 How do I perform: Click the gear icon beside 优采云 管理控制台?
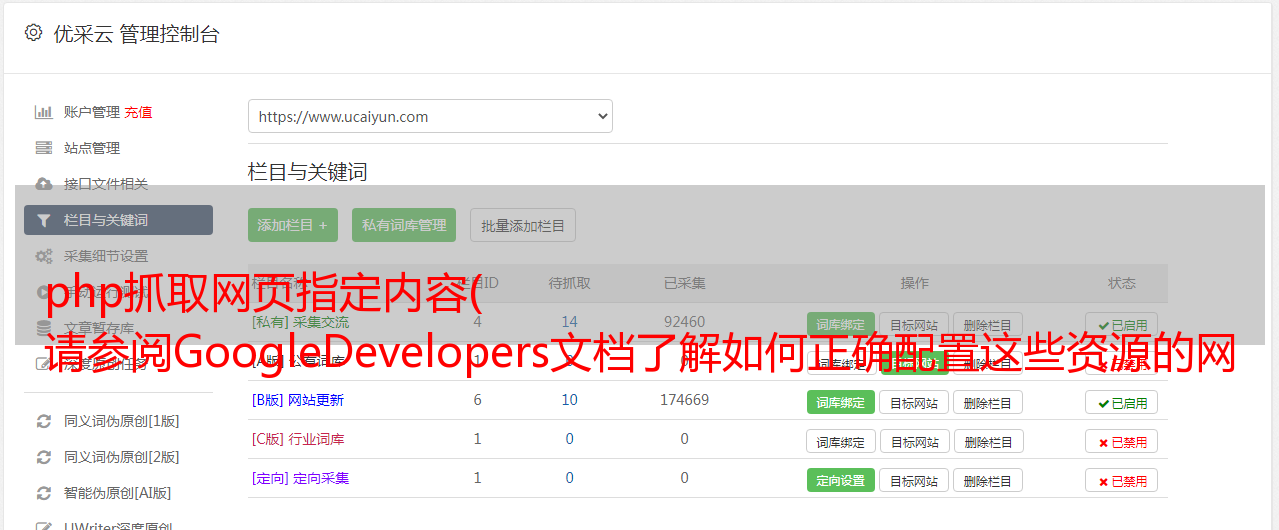pyautogui.click(x=34, y=33)
